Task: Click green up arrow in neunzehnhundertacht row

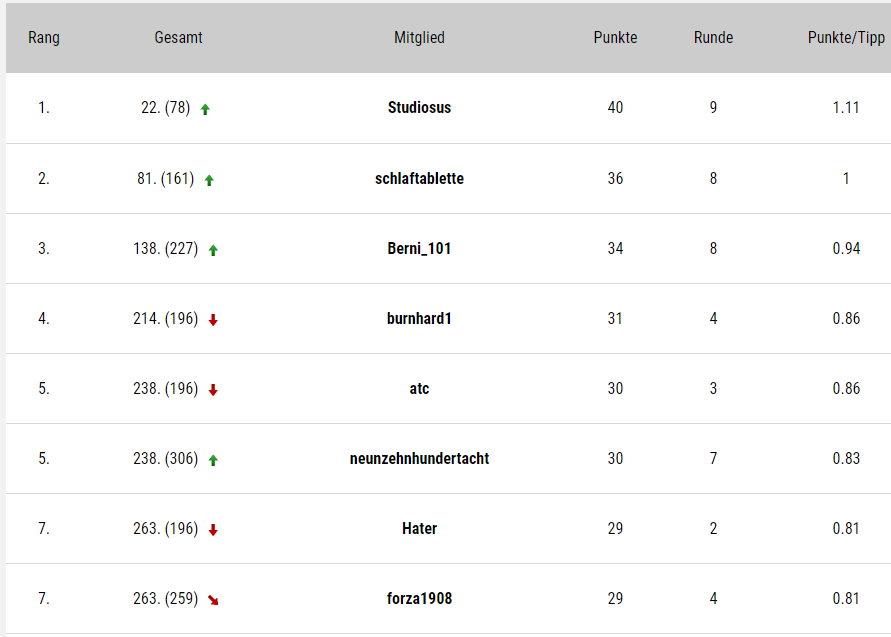Action: (x=213, y=460)
